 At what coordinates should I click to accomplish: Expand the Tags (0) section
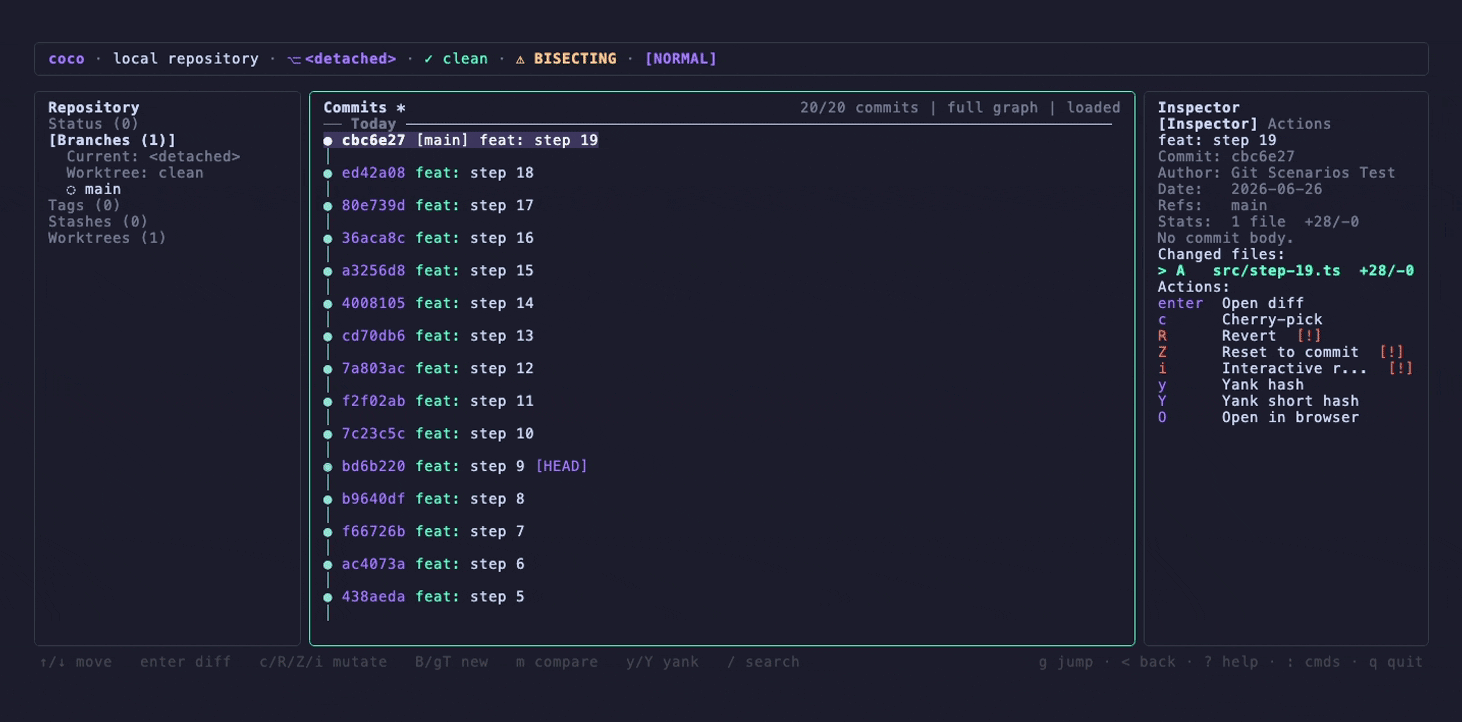coord(85,206)
